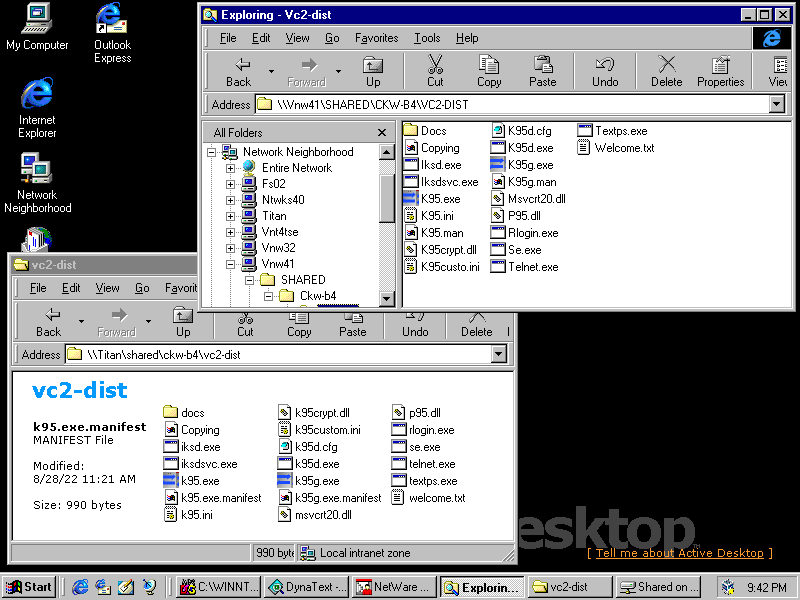Select Telnet.exe in Exploring window file list

click(x=524, y=267)
